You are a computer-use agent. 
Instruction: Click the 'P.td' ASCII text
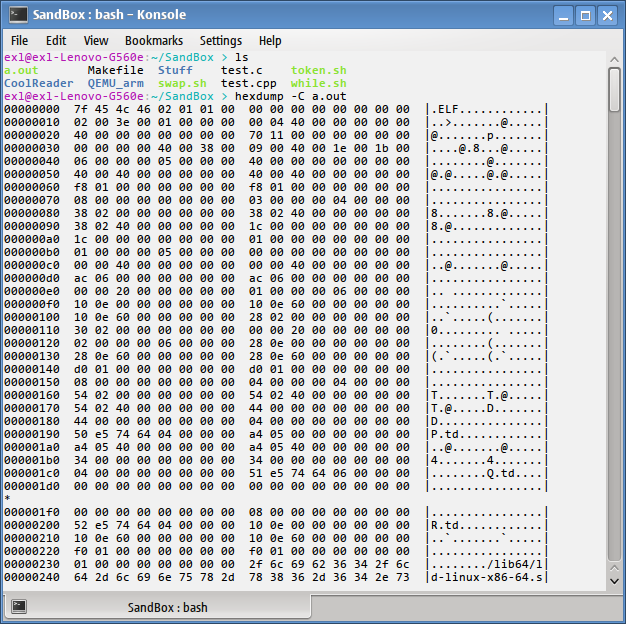point(444,434)
